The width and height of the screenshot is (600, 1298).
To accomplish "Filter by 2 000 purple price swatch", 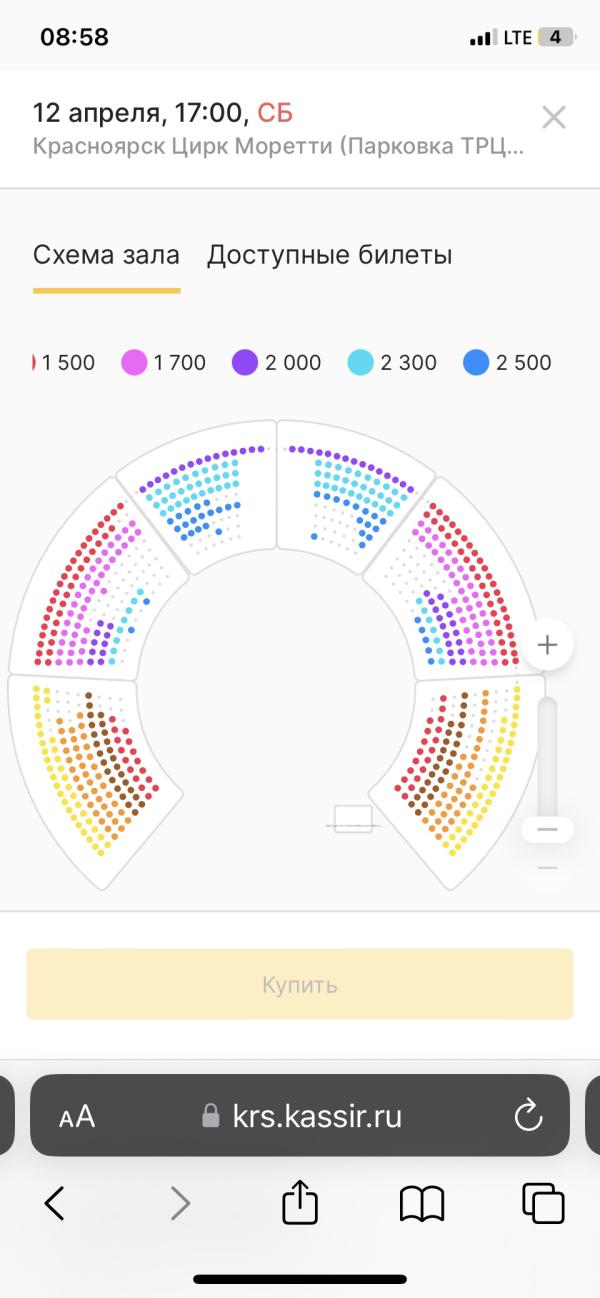I will (245, 363).
